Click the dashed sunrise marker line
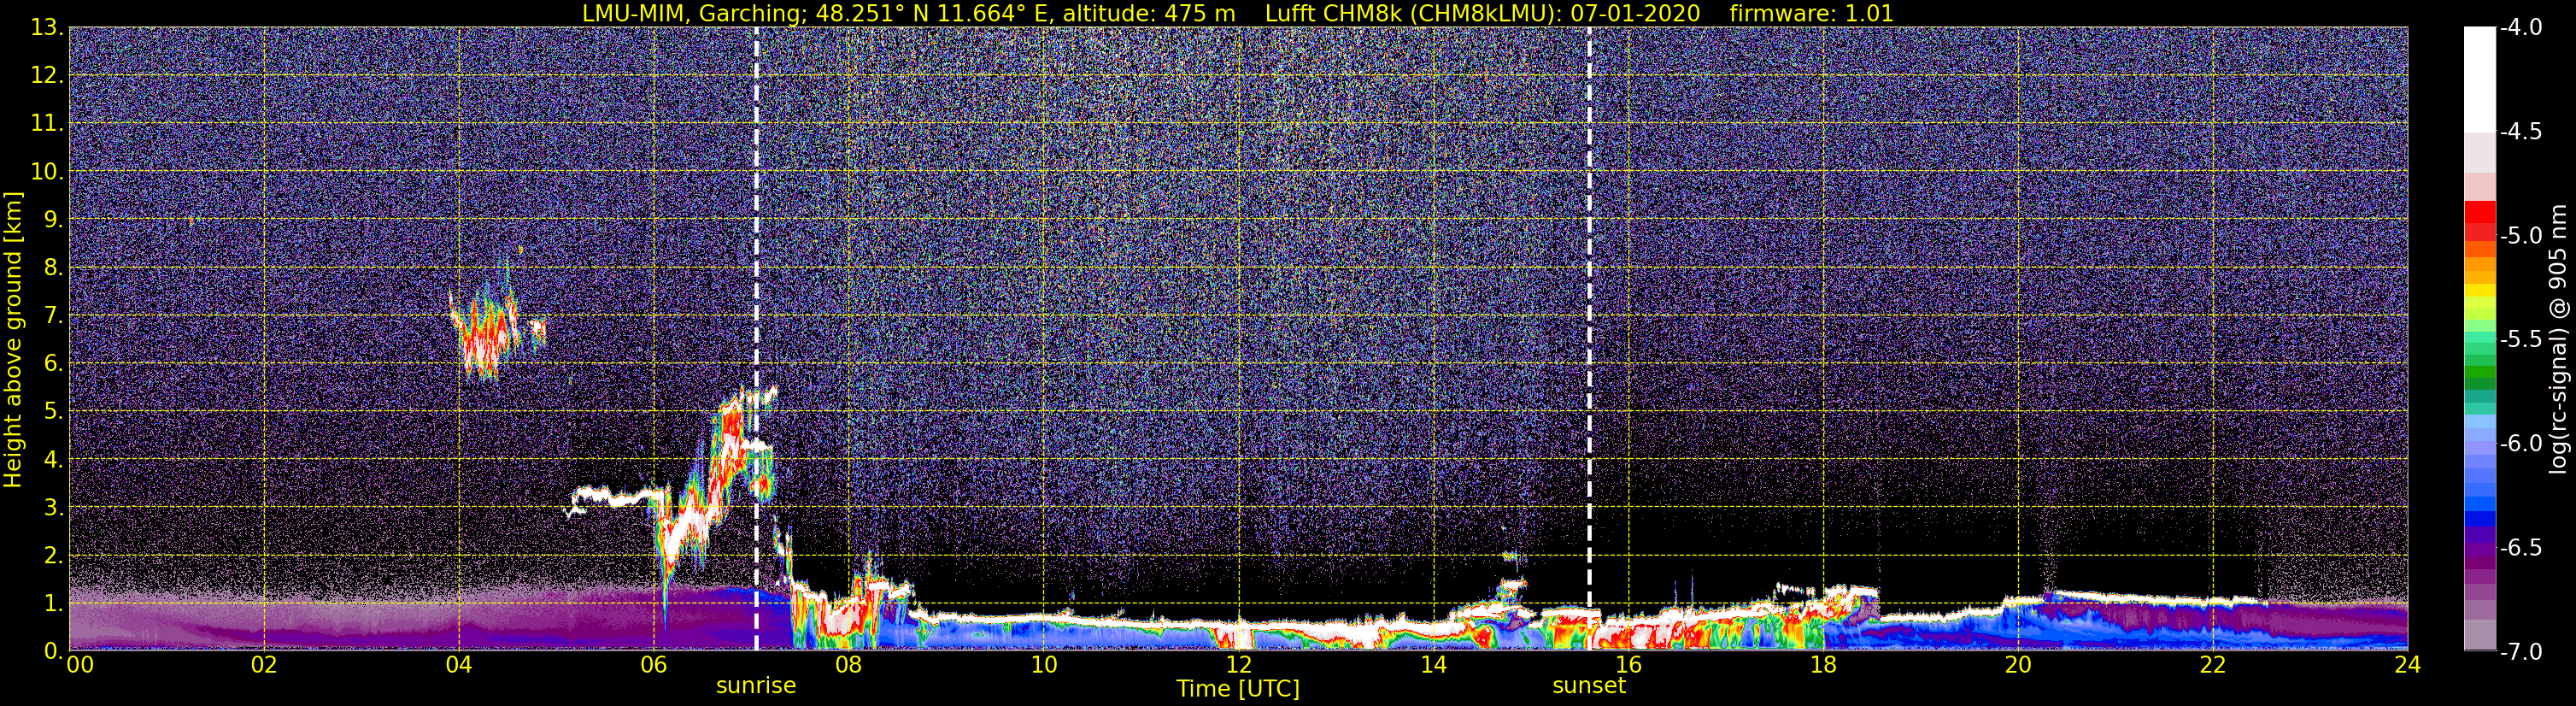Viewport: 2576px width, 706px height. (x=756, y=338)
